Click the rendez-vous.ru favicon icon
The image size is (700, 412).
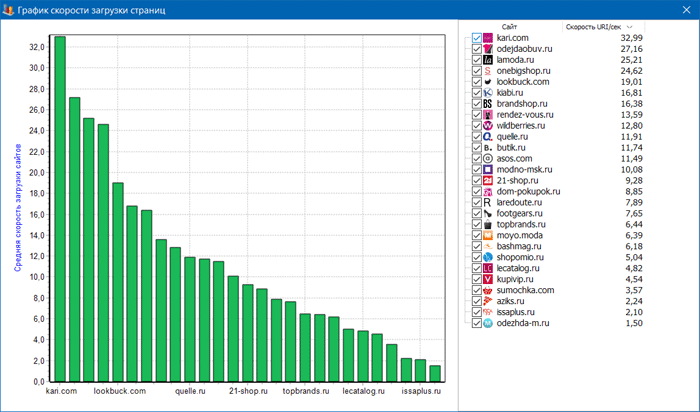tap(488, 115)
